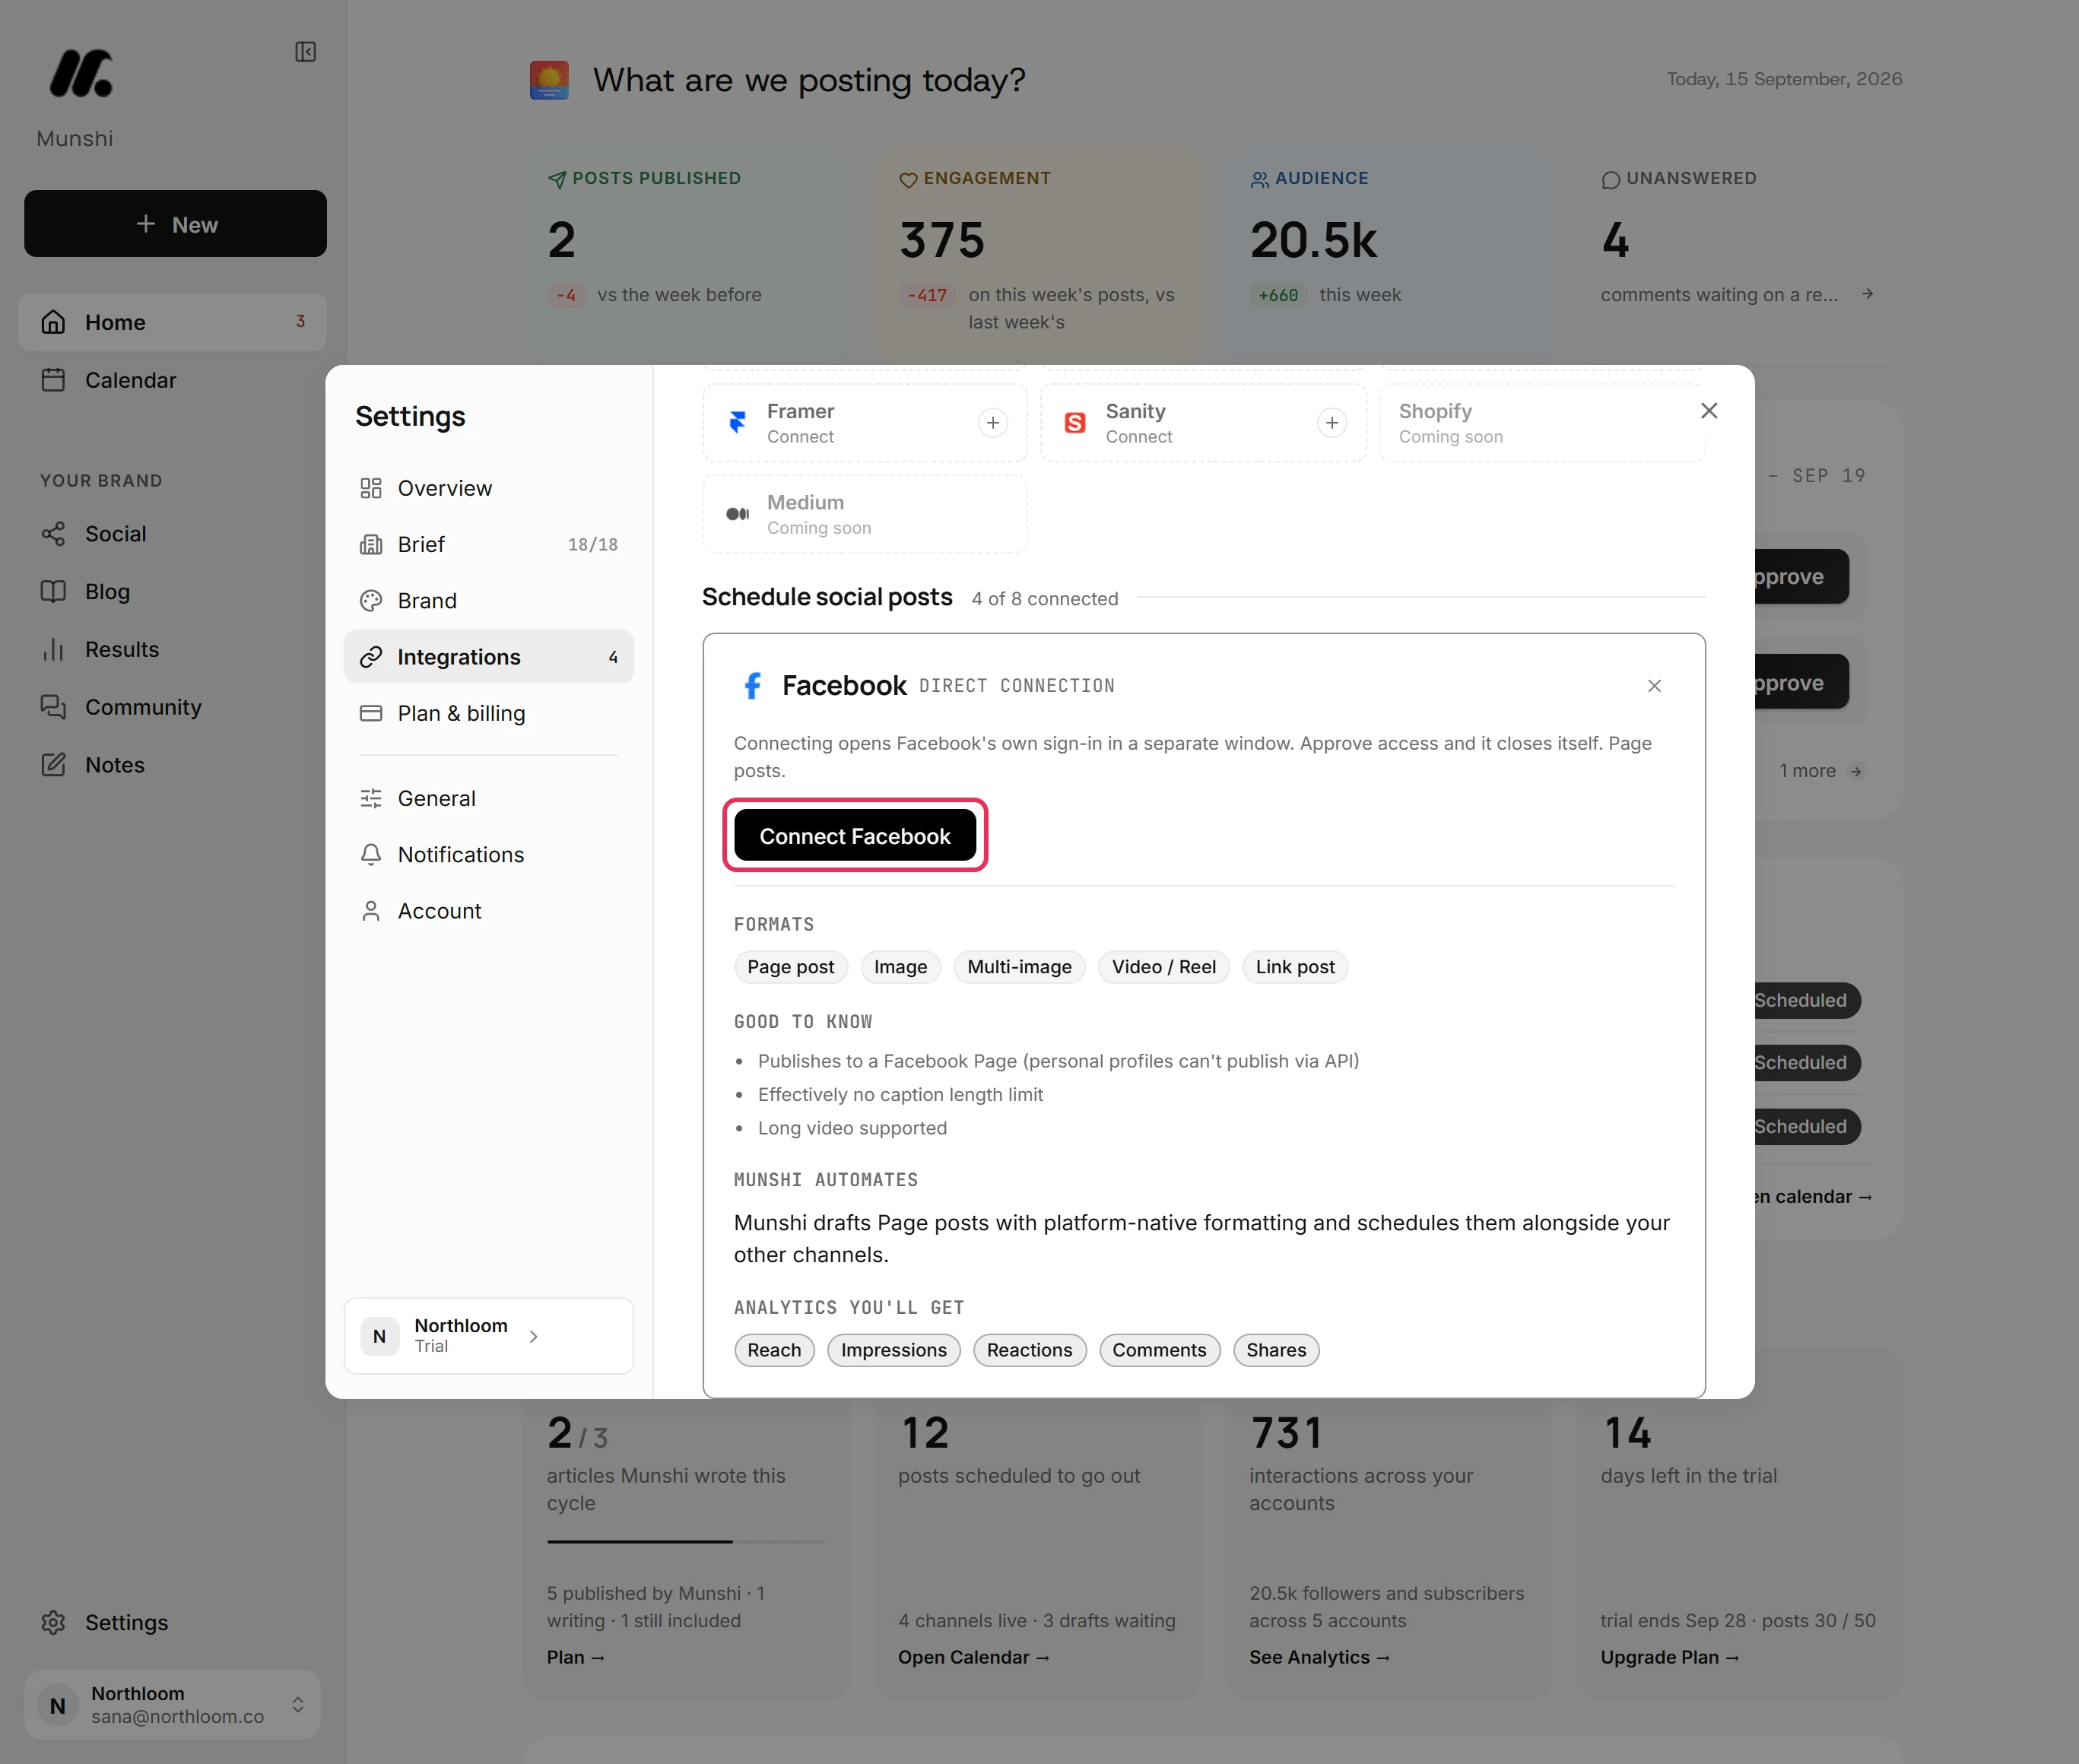Click the Reach analytics chip
The width and height of the screenshot is (2079, 1764).
[774, 1350]
